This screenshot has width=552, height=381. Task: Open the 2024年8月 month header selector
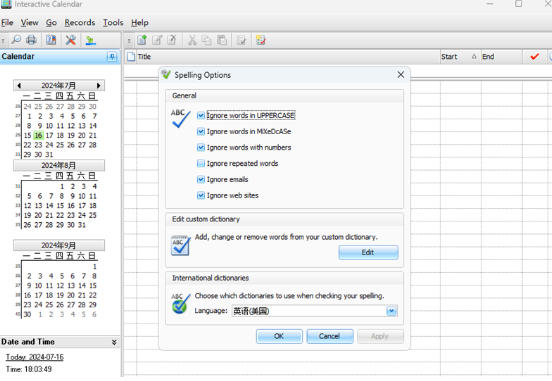point(58,165)
